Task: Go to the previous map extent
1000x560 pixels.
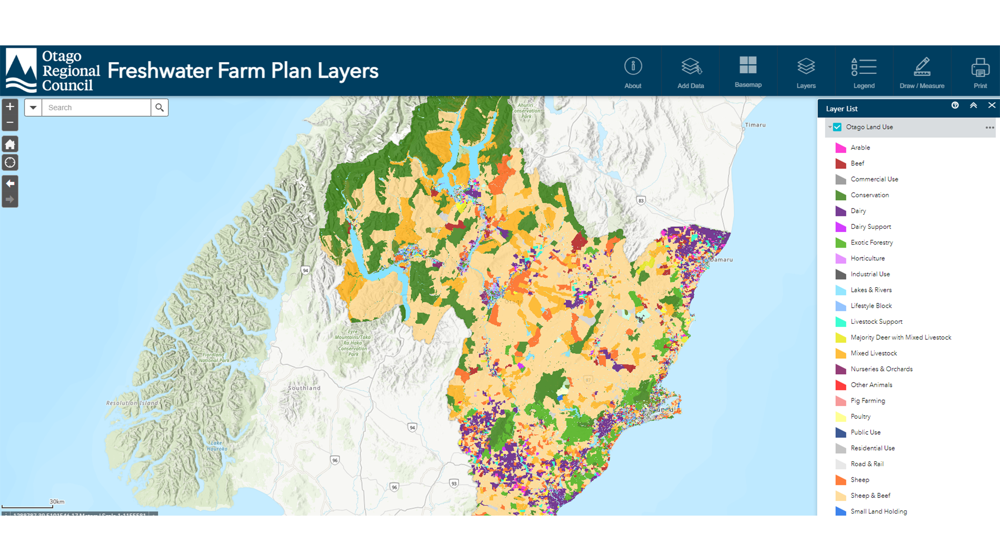Action: [x=10, y=184]
